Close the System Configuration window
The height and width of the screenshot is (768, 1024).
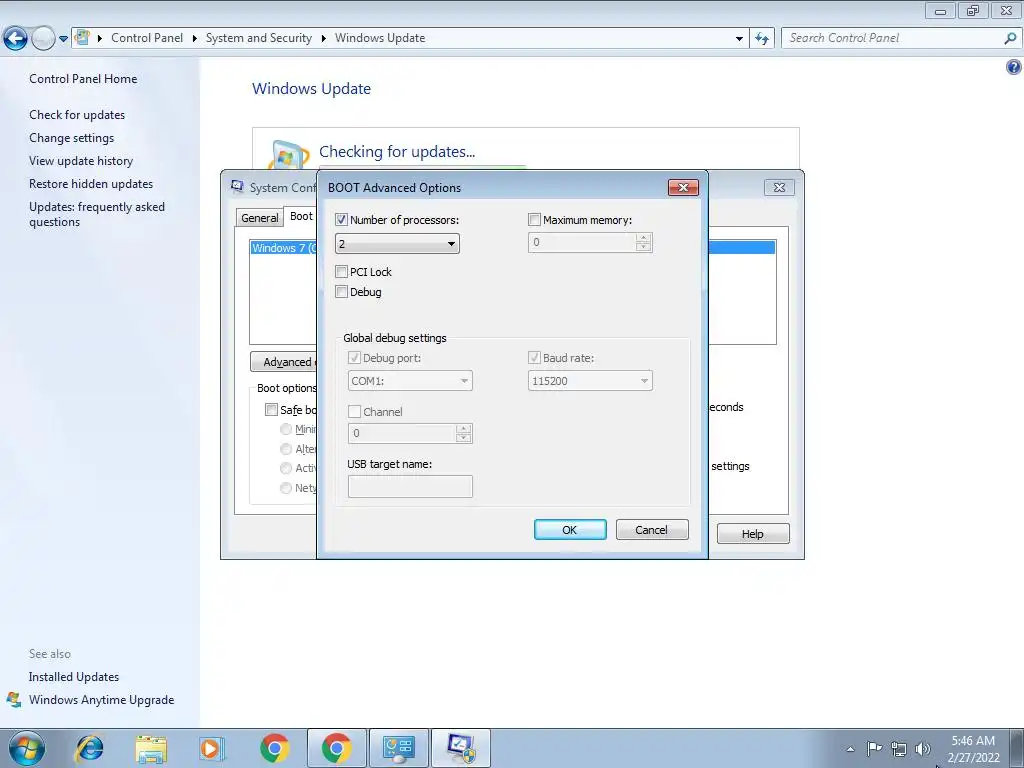(779, 187)
